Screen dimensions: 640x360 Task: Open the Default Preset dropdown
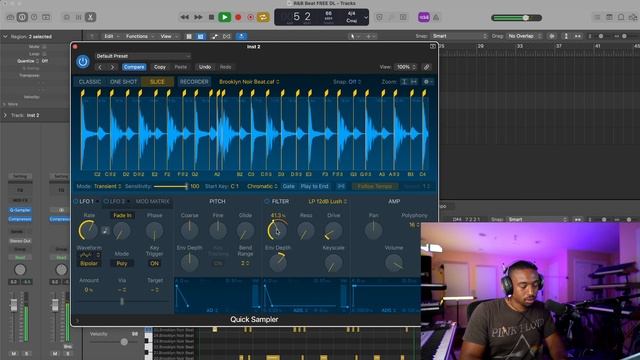(x=142, y=56)
